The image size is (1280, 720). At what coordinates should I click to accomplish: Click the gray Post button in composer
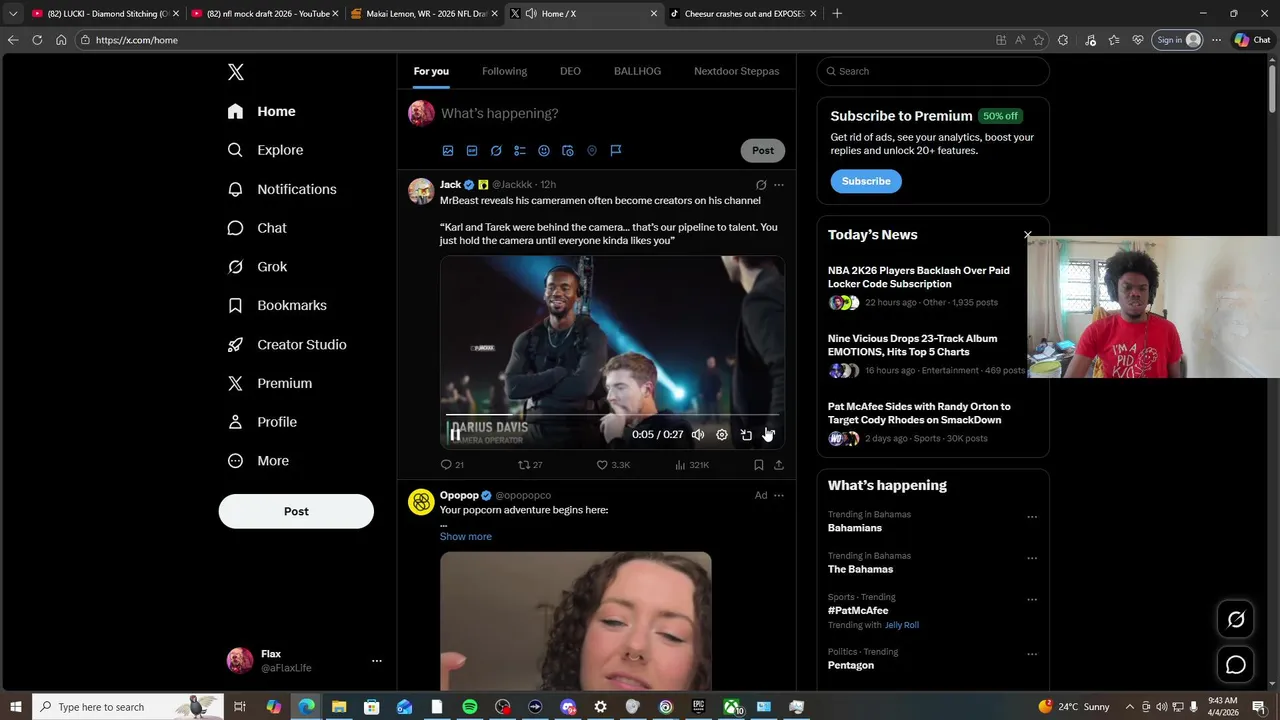click(x=763, y=151)
